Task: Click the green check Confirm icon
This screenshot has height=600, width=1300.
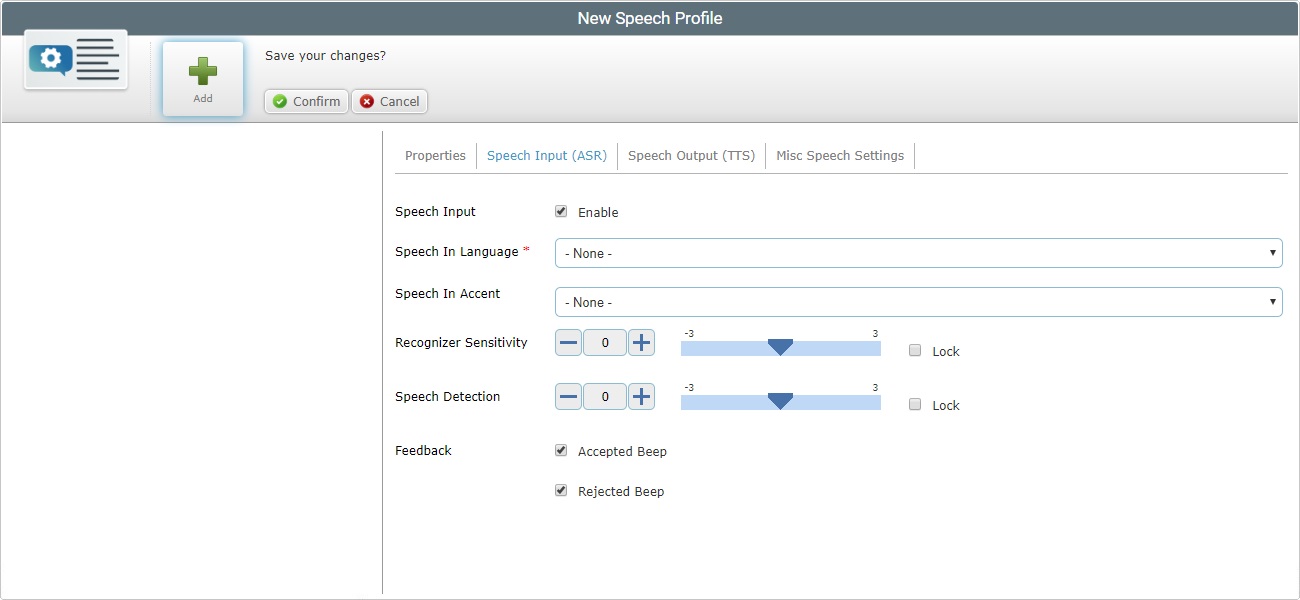Action: [x=279, y=101]
